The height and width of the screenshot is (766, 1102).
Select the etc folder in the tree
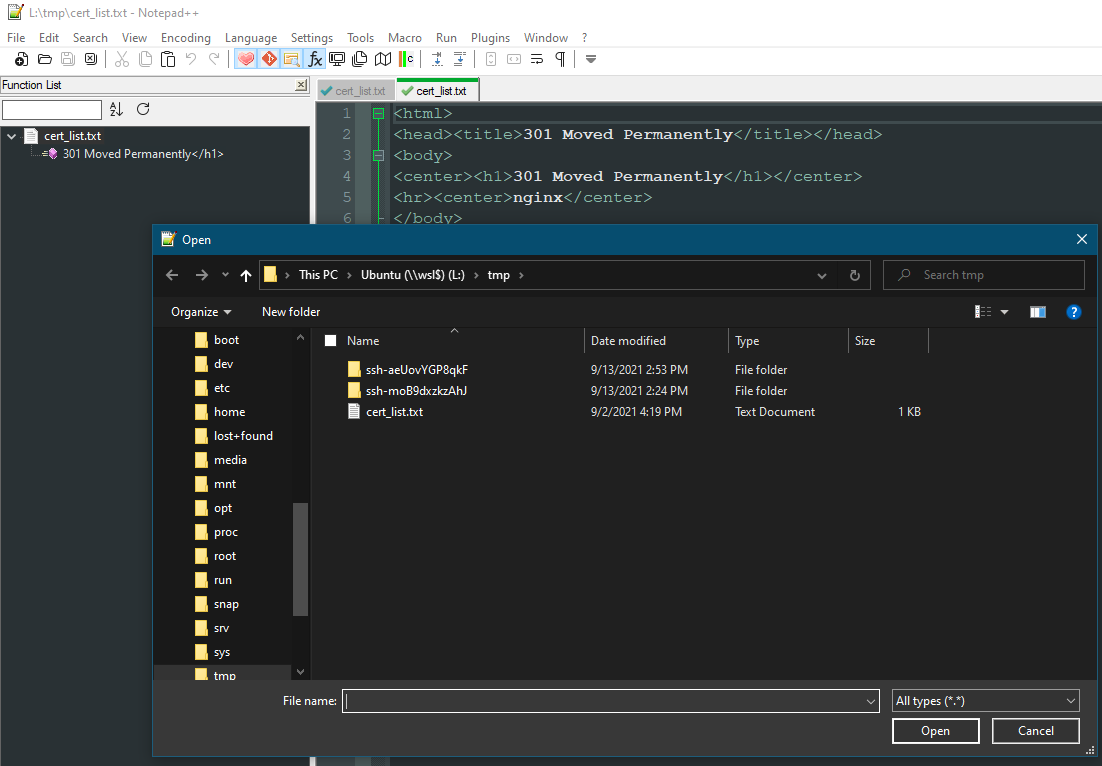click(221, 388)
